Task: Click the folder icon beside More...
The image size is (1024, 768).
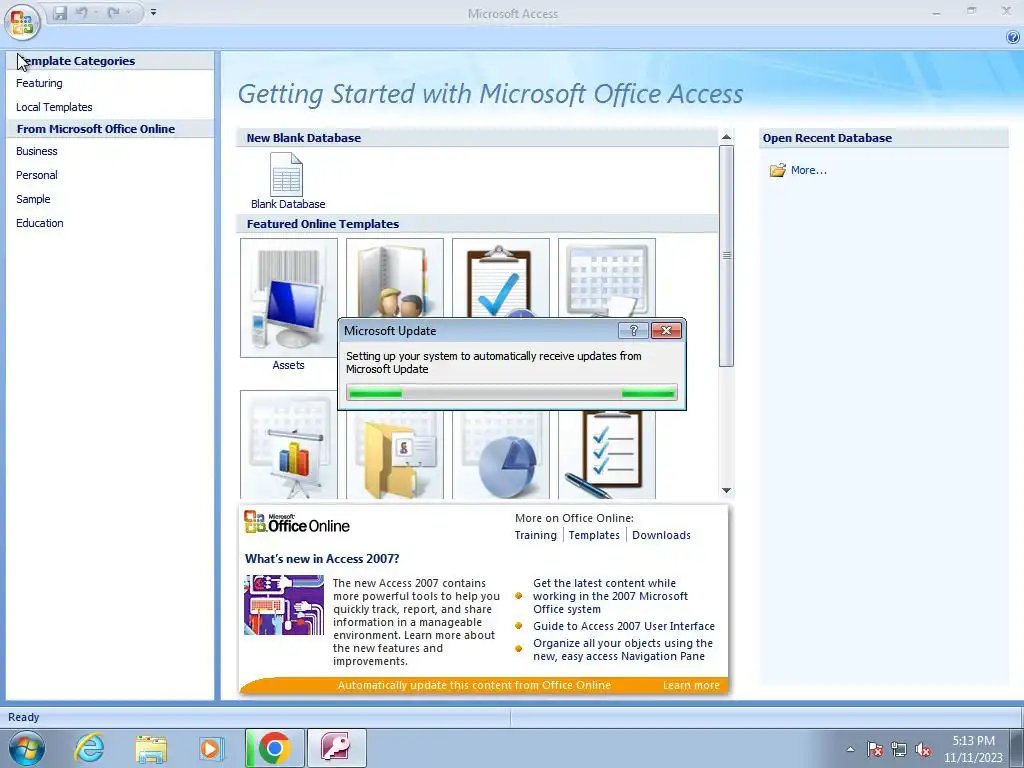Action: pyautogui.click(x=777, y=170)
